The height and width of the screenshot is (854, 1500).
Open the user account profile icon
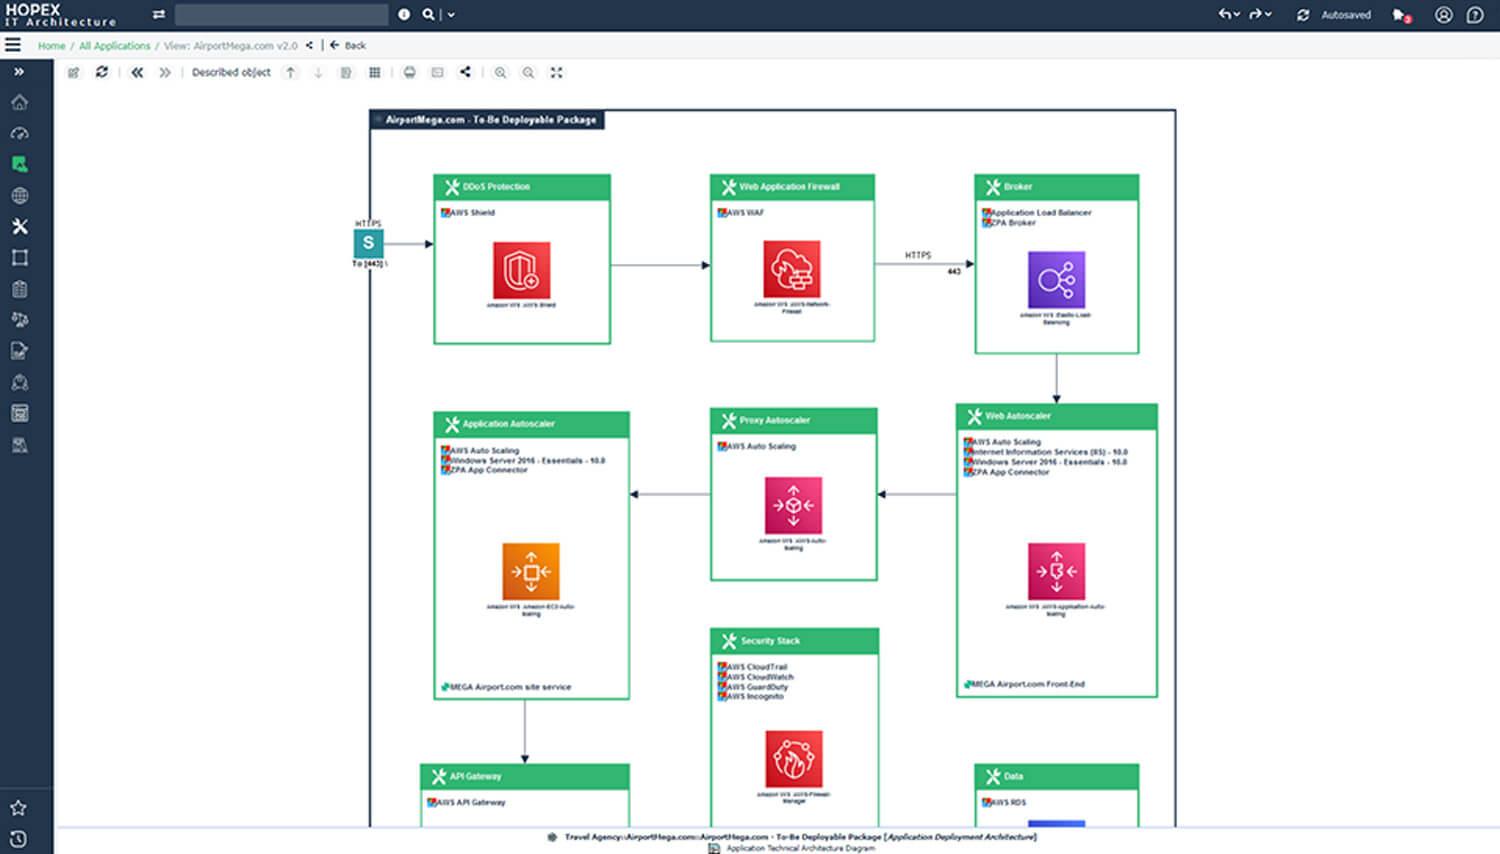[x=1443, y=15]
